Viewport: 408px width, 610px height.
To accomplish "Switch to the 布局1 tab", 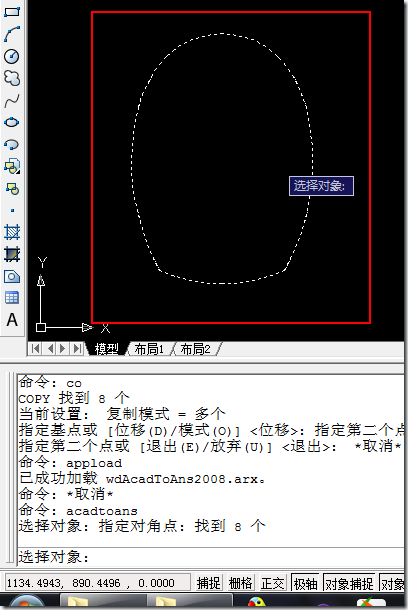I will pos(149,349).
